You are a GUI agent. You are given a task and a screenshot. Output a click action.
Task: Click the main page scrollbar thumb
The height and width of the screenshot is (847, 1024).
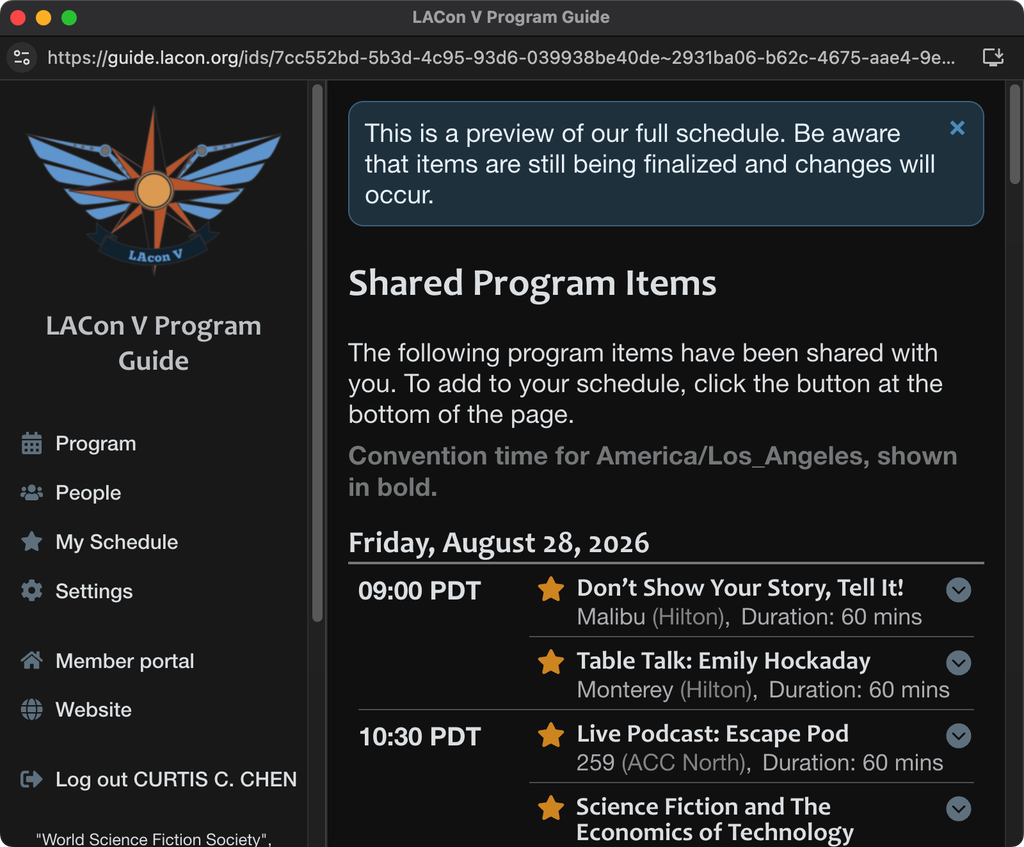(x=1014, y=134)
